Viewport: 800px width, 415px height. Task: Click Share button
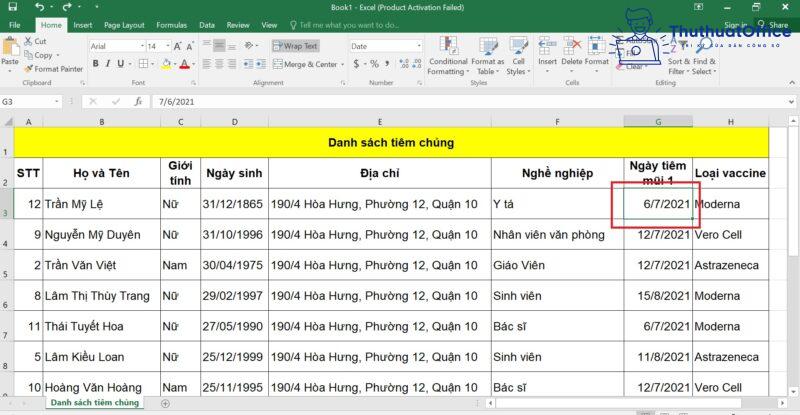773,25
